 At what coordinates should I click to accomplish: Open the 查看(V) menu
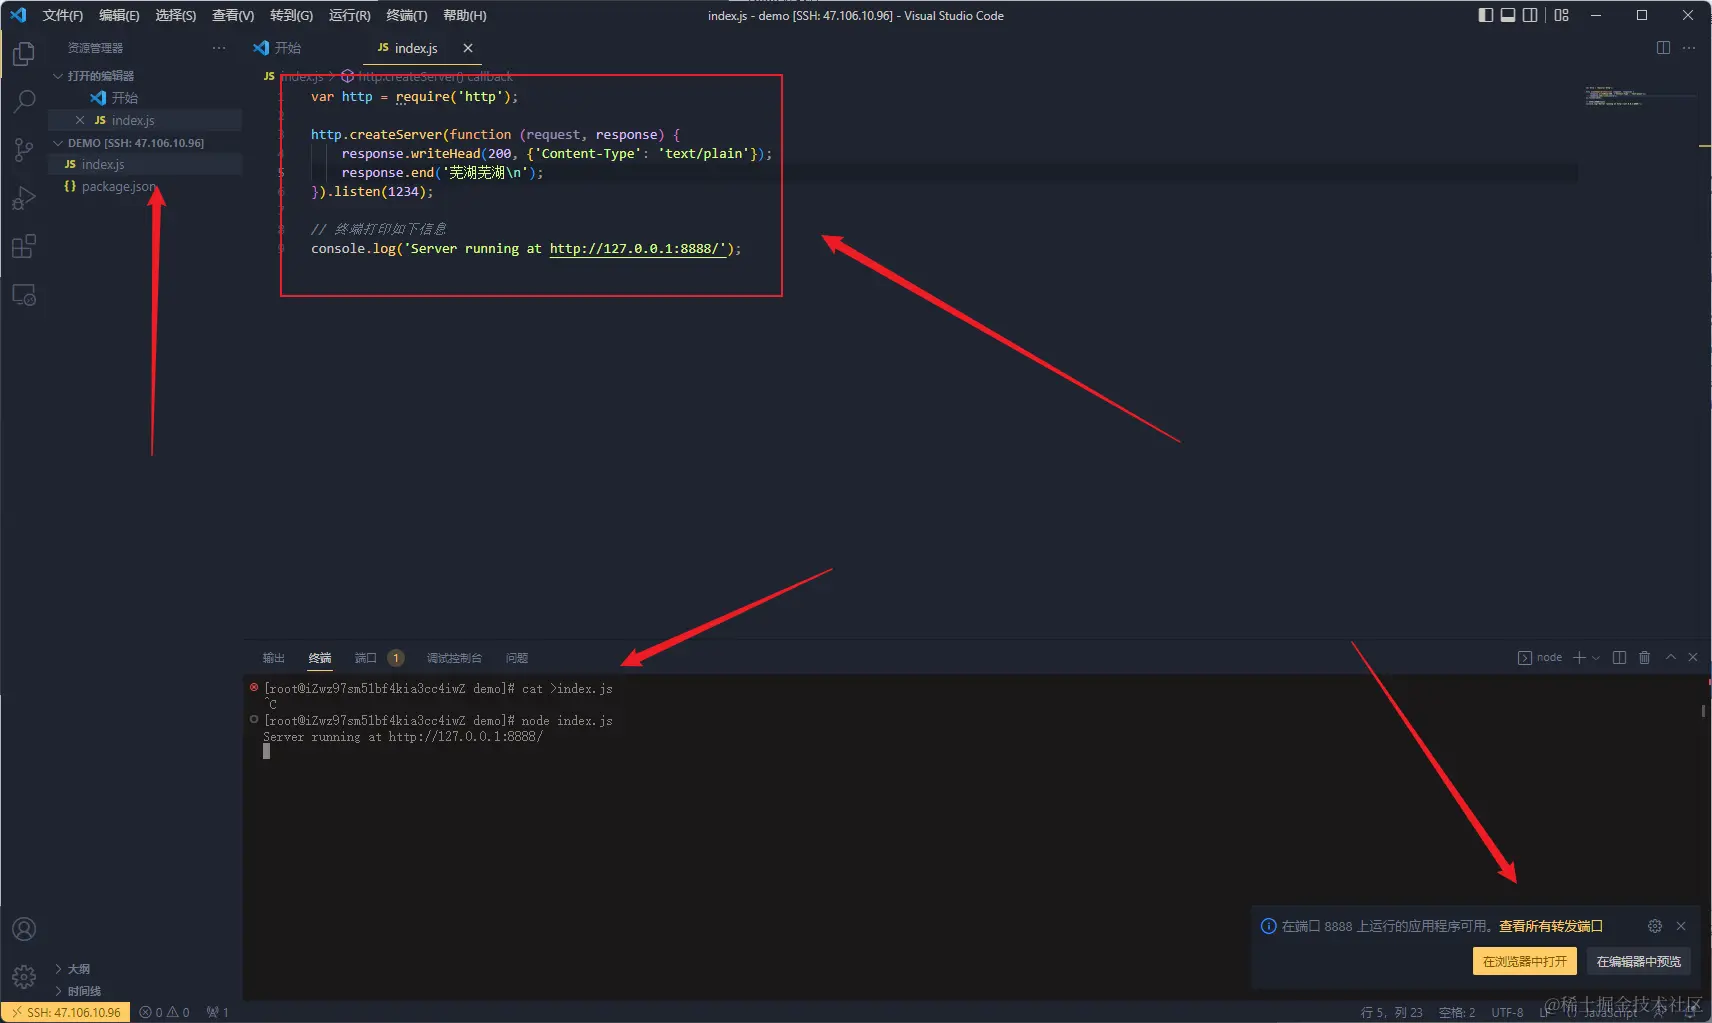[233, 15]
